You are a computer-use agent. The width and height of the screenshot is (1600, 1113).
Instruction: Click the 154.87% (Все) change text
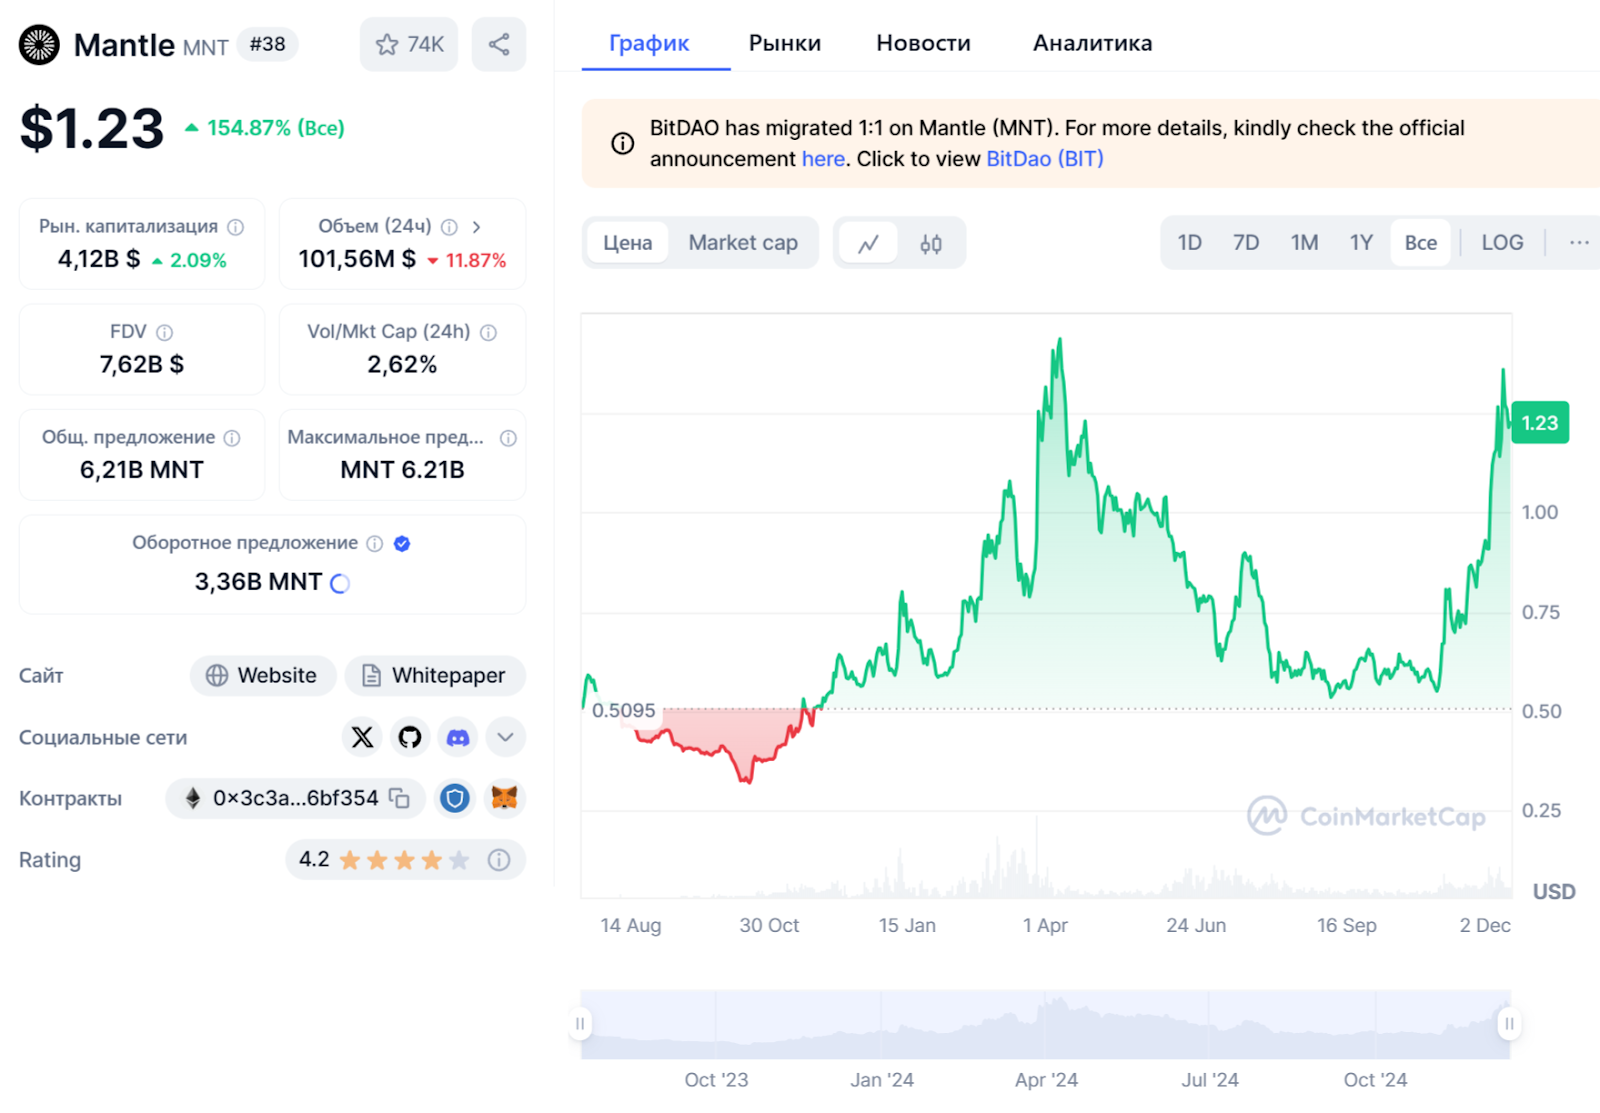(x=275, y=128)
